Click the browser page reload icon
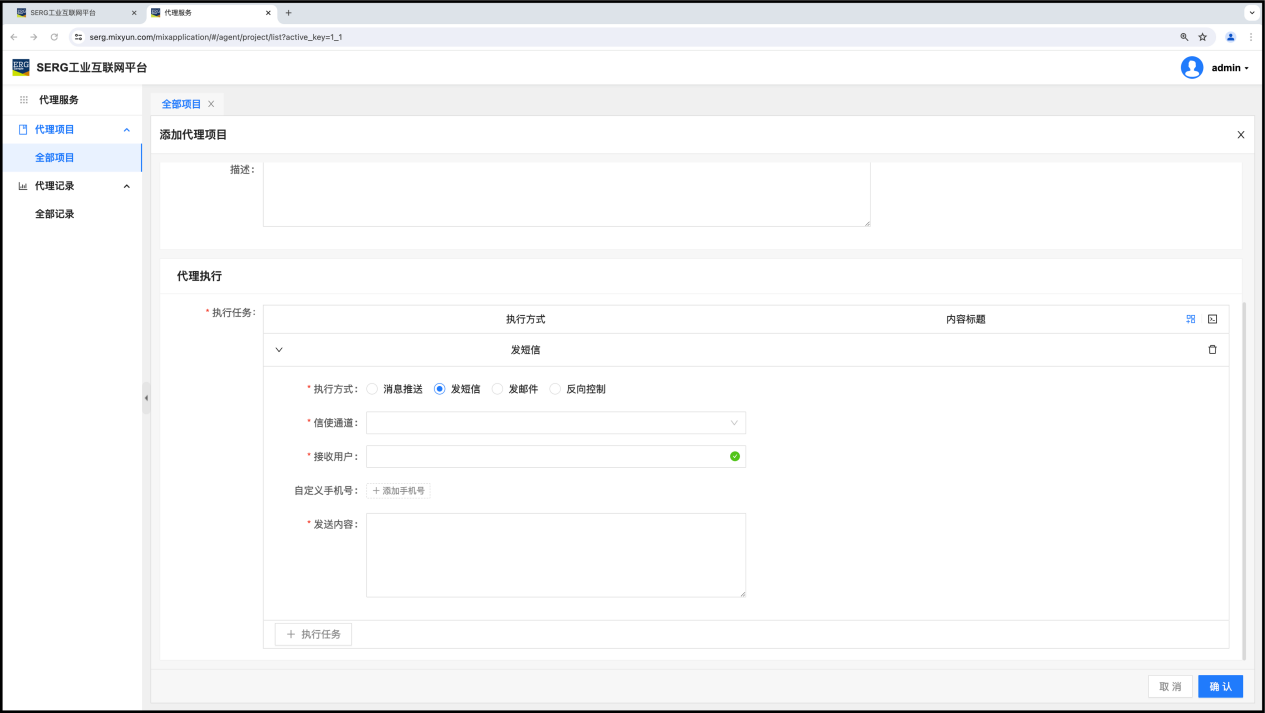This screenshot has height=713, width=1265. pyautogui.click(x=54, y=37)
